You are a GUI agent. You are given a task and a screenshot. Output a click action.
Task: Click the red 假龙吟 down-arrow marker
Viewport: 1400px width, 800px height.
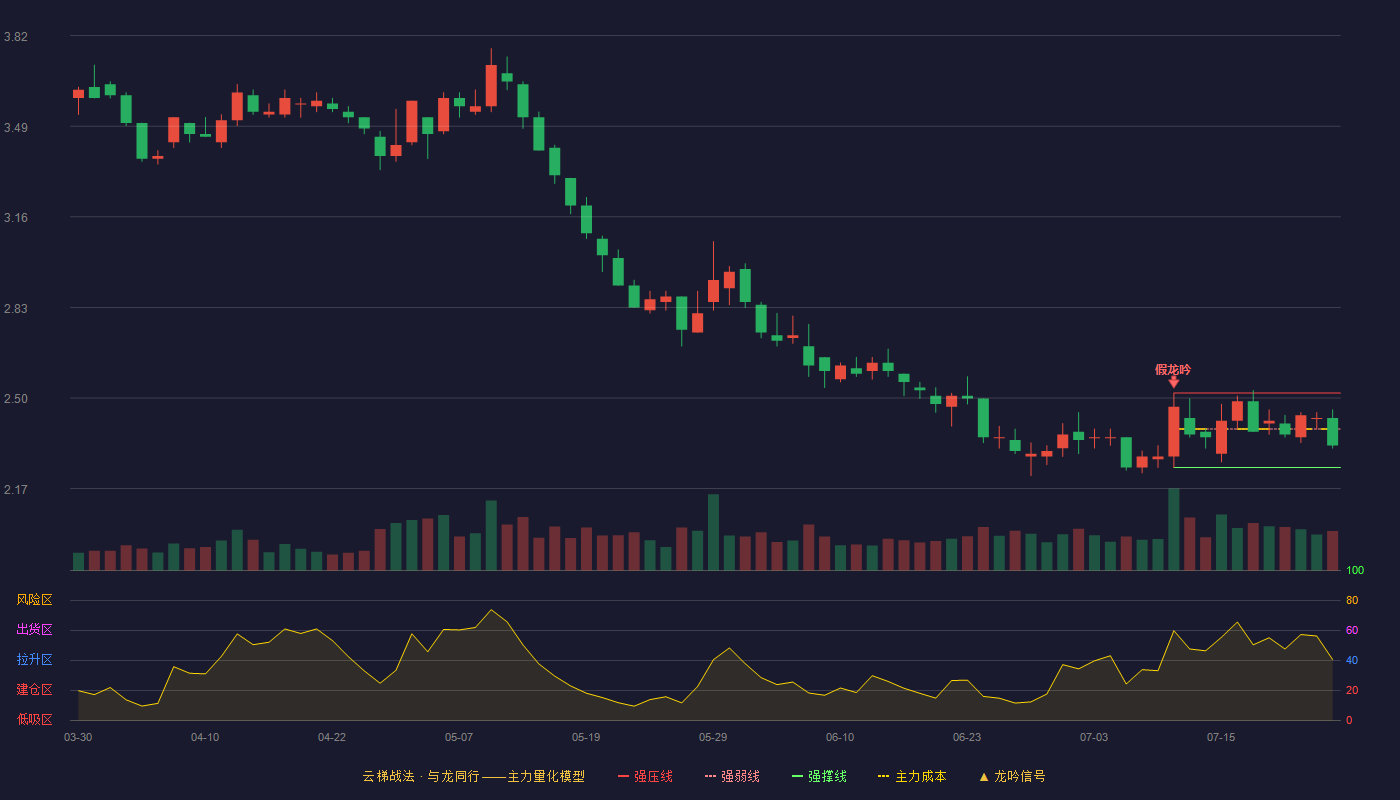point(1173,382)
